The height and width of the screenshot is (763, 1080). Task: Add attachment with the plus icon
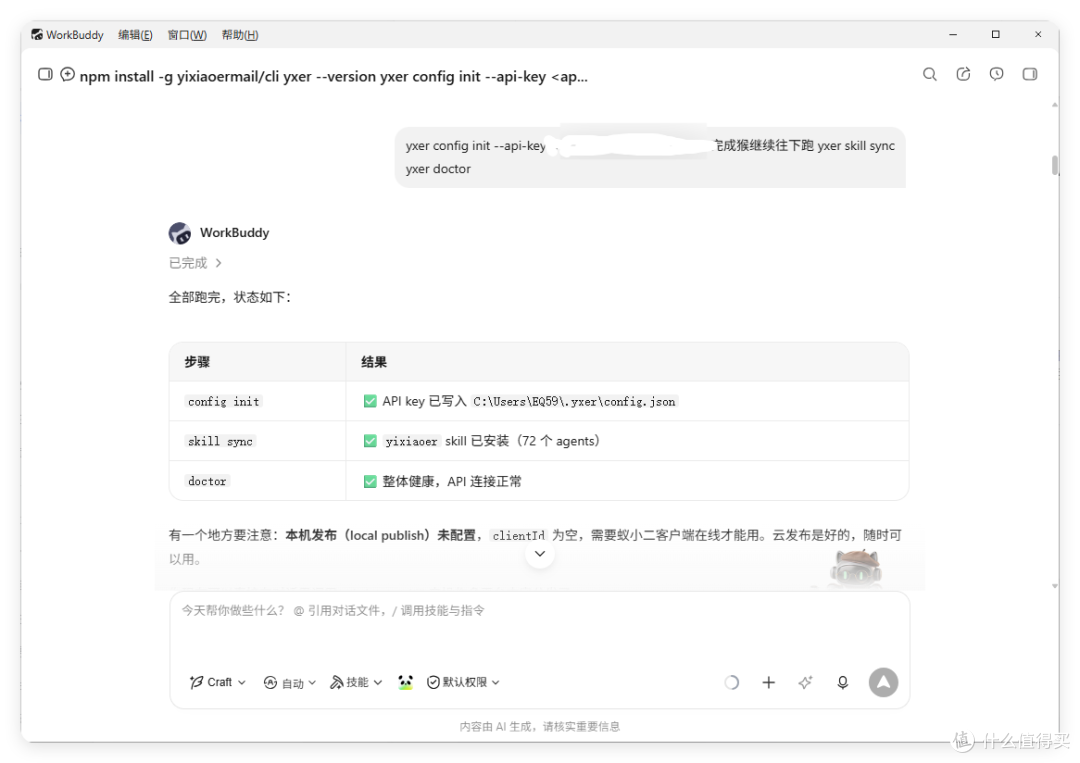(769, 682)
